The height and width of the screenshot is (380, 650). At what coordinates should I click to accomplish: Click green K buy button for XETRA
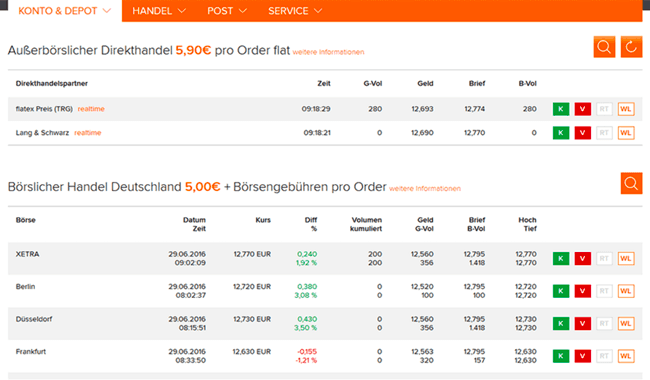561,259
